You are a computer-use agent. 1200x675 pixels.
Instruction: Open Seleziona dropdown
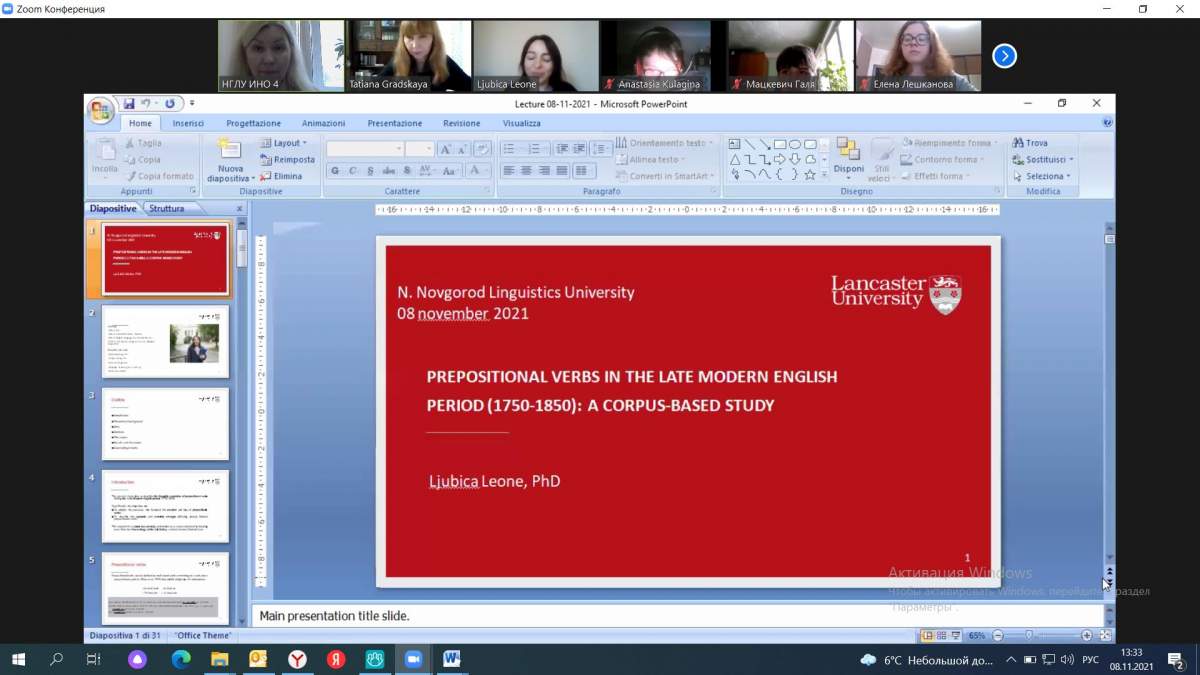[x=1041, y=176]
